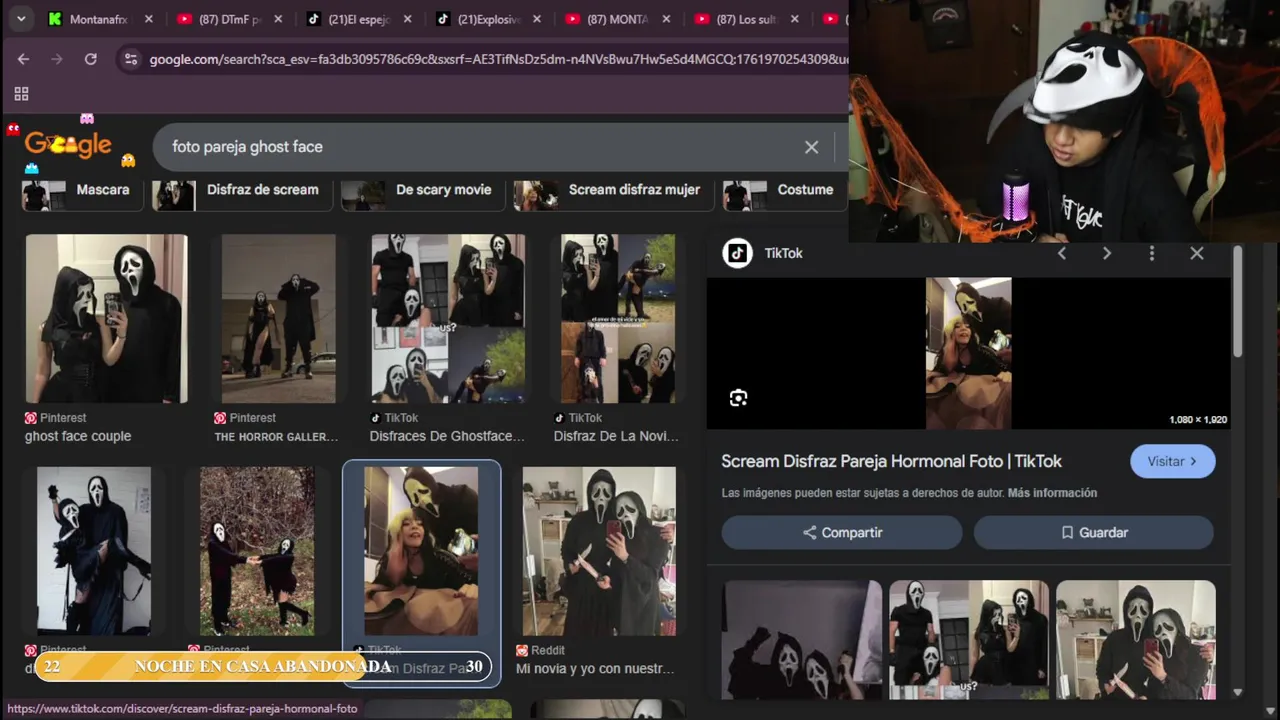Open the browser tab search dropdown
This screenshot has height=720, width=1280.
point(20,18)
